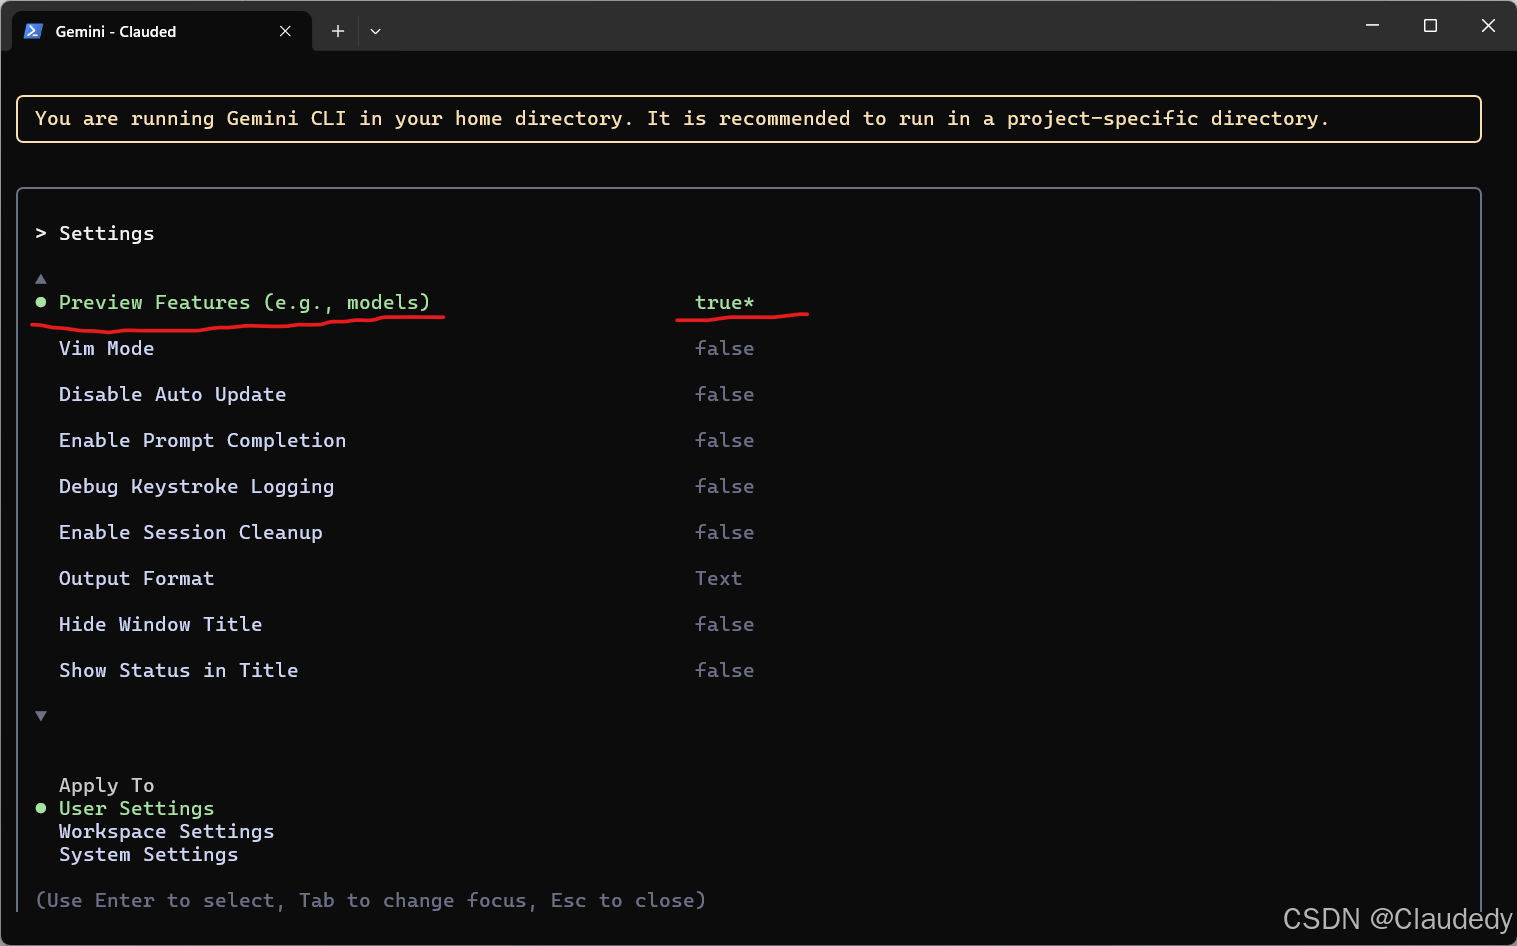The width and height of the screenshot is (1517, 946).
Task: Select Preview Features (e.g., models) setting
Action: click(x=244, y=302)
